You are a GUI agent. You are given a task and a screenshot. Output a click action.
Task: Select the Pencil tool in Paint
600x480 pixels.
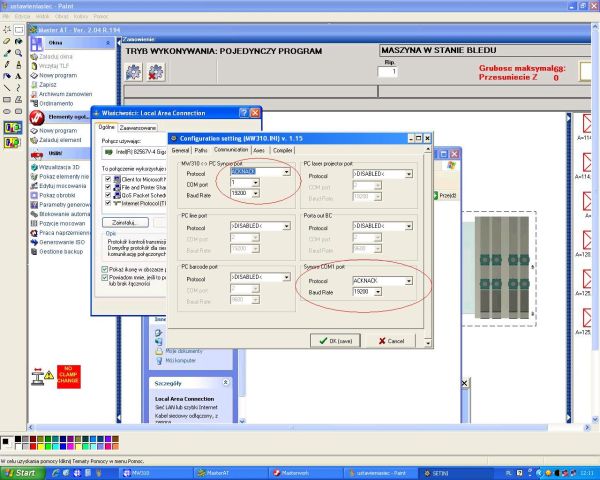[x=7, y=64]
